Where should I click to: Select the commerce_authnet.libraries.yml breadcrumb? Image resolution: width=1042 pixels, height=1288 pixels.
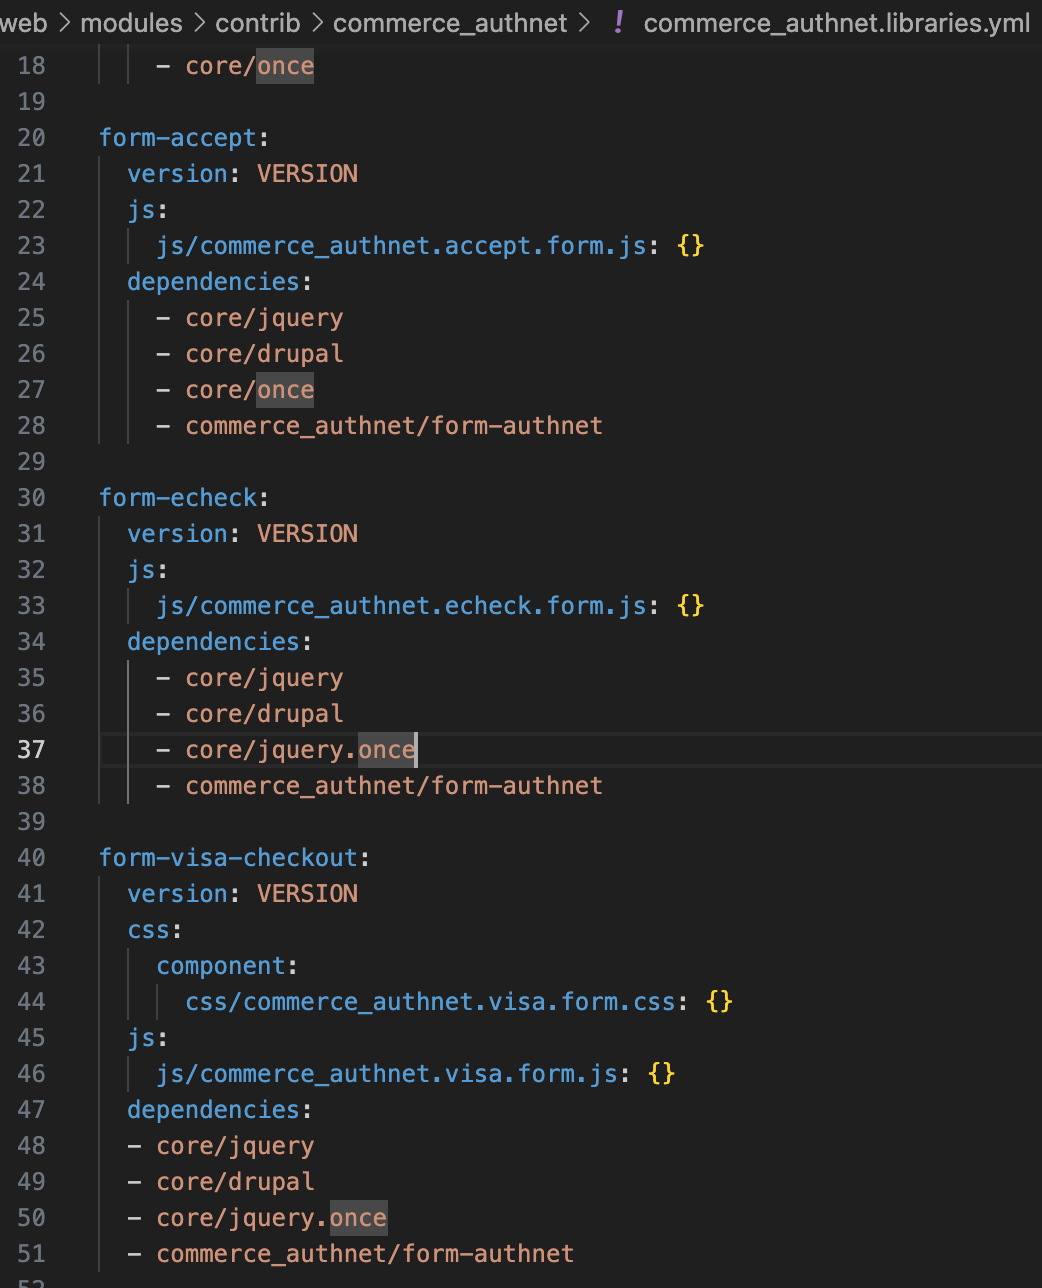(837, 22)
